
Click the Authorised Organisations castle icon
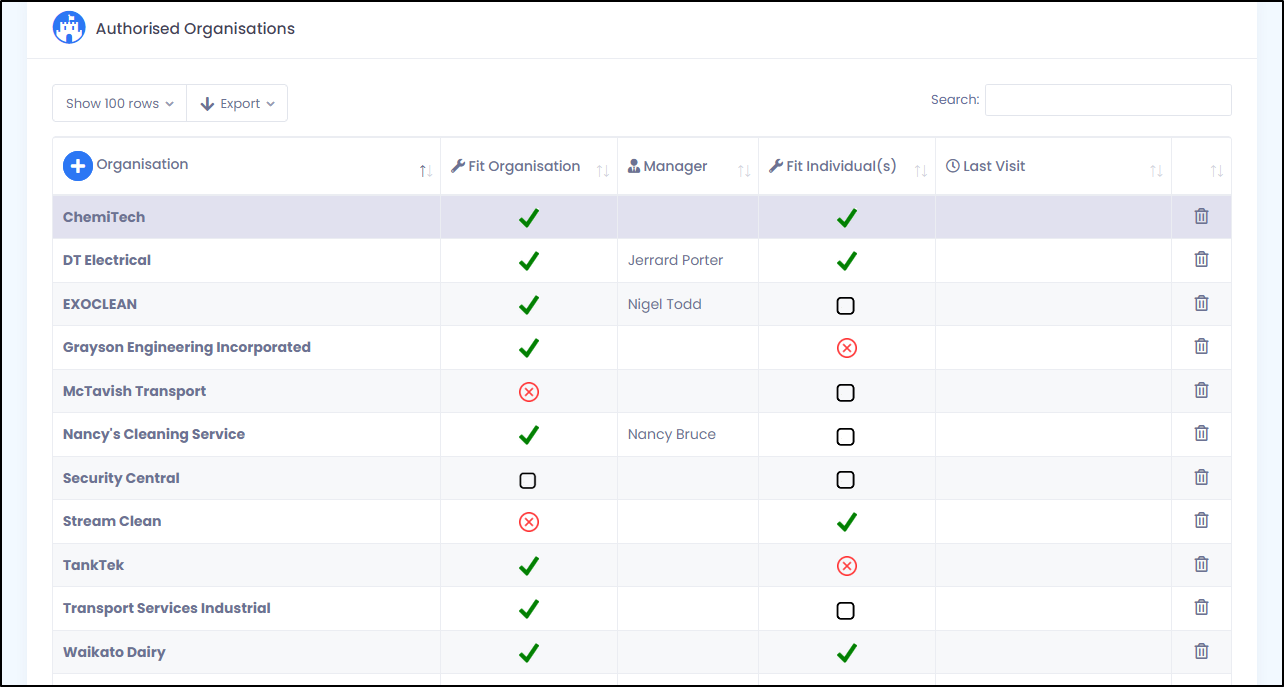69,28
